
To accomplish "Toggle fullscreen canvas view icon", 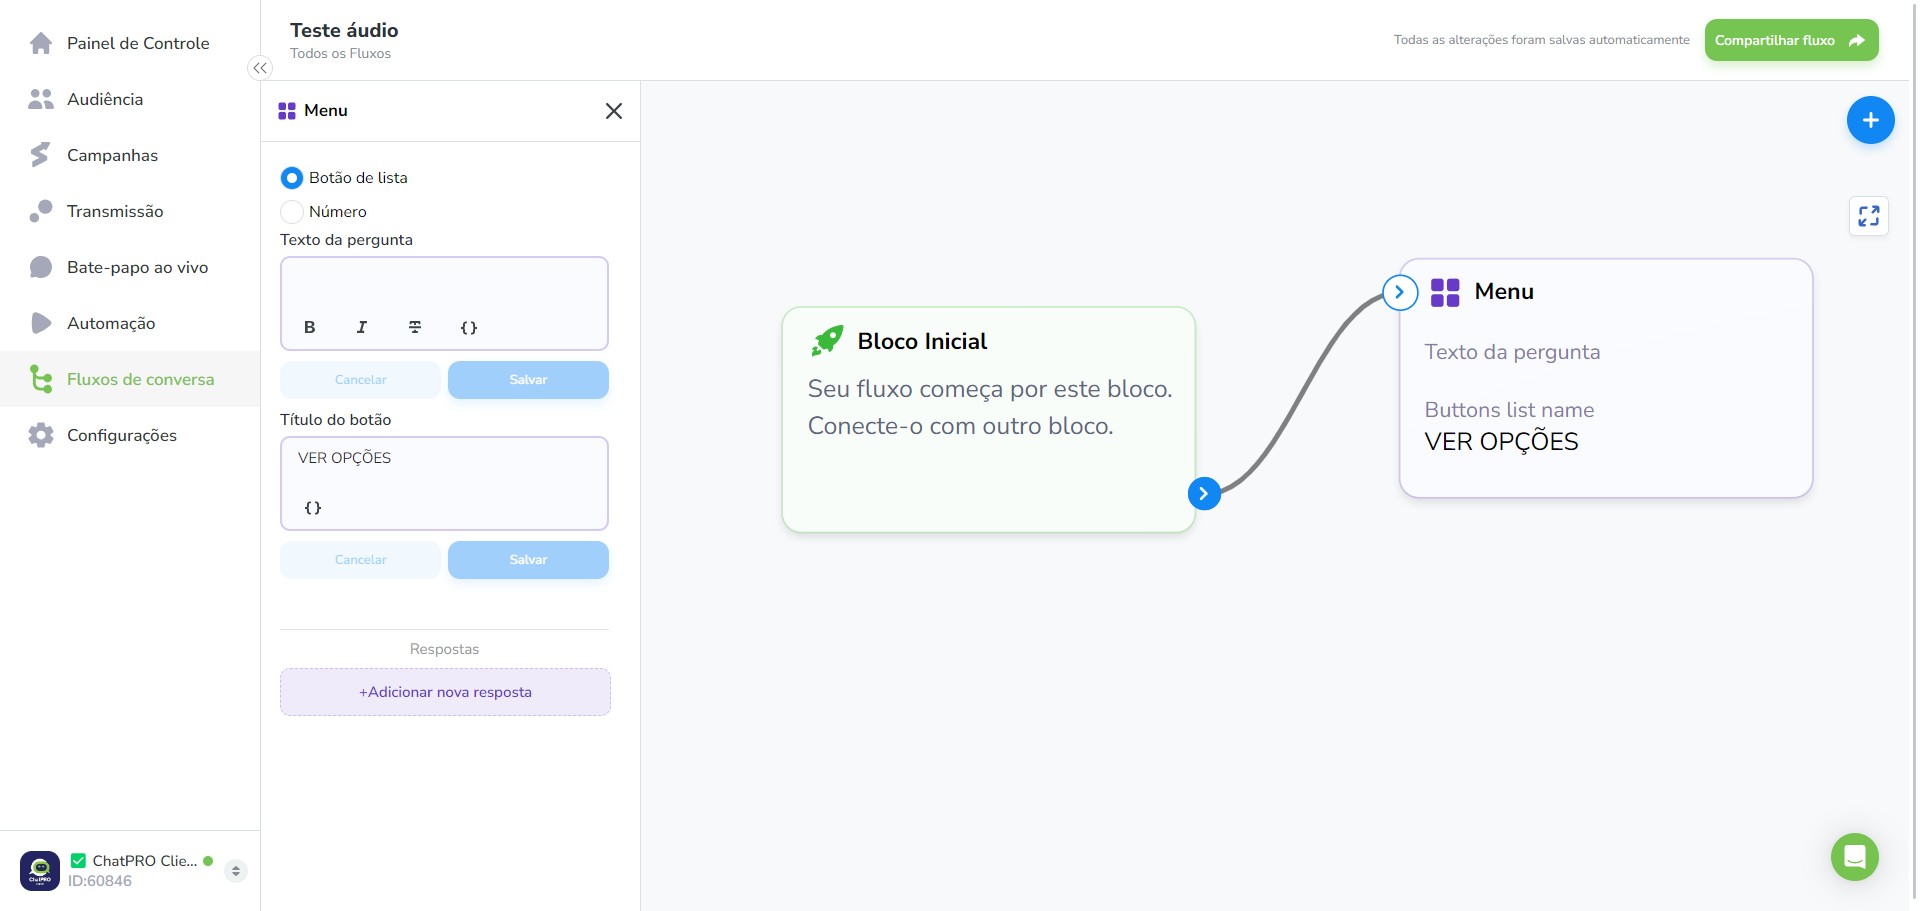I will point(1868,216).
